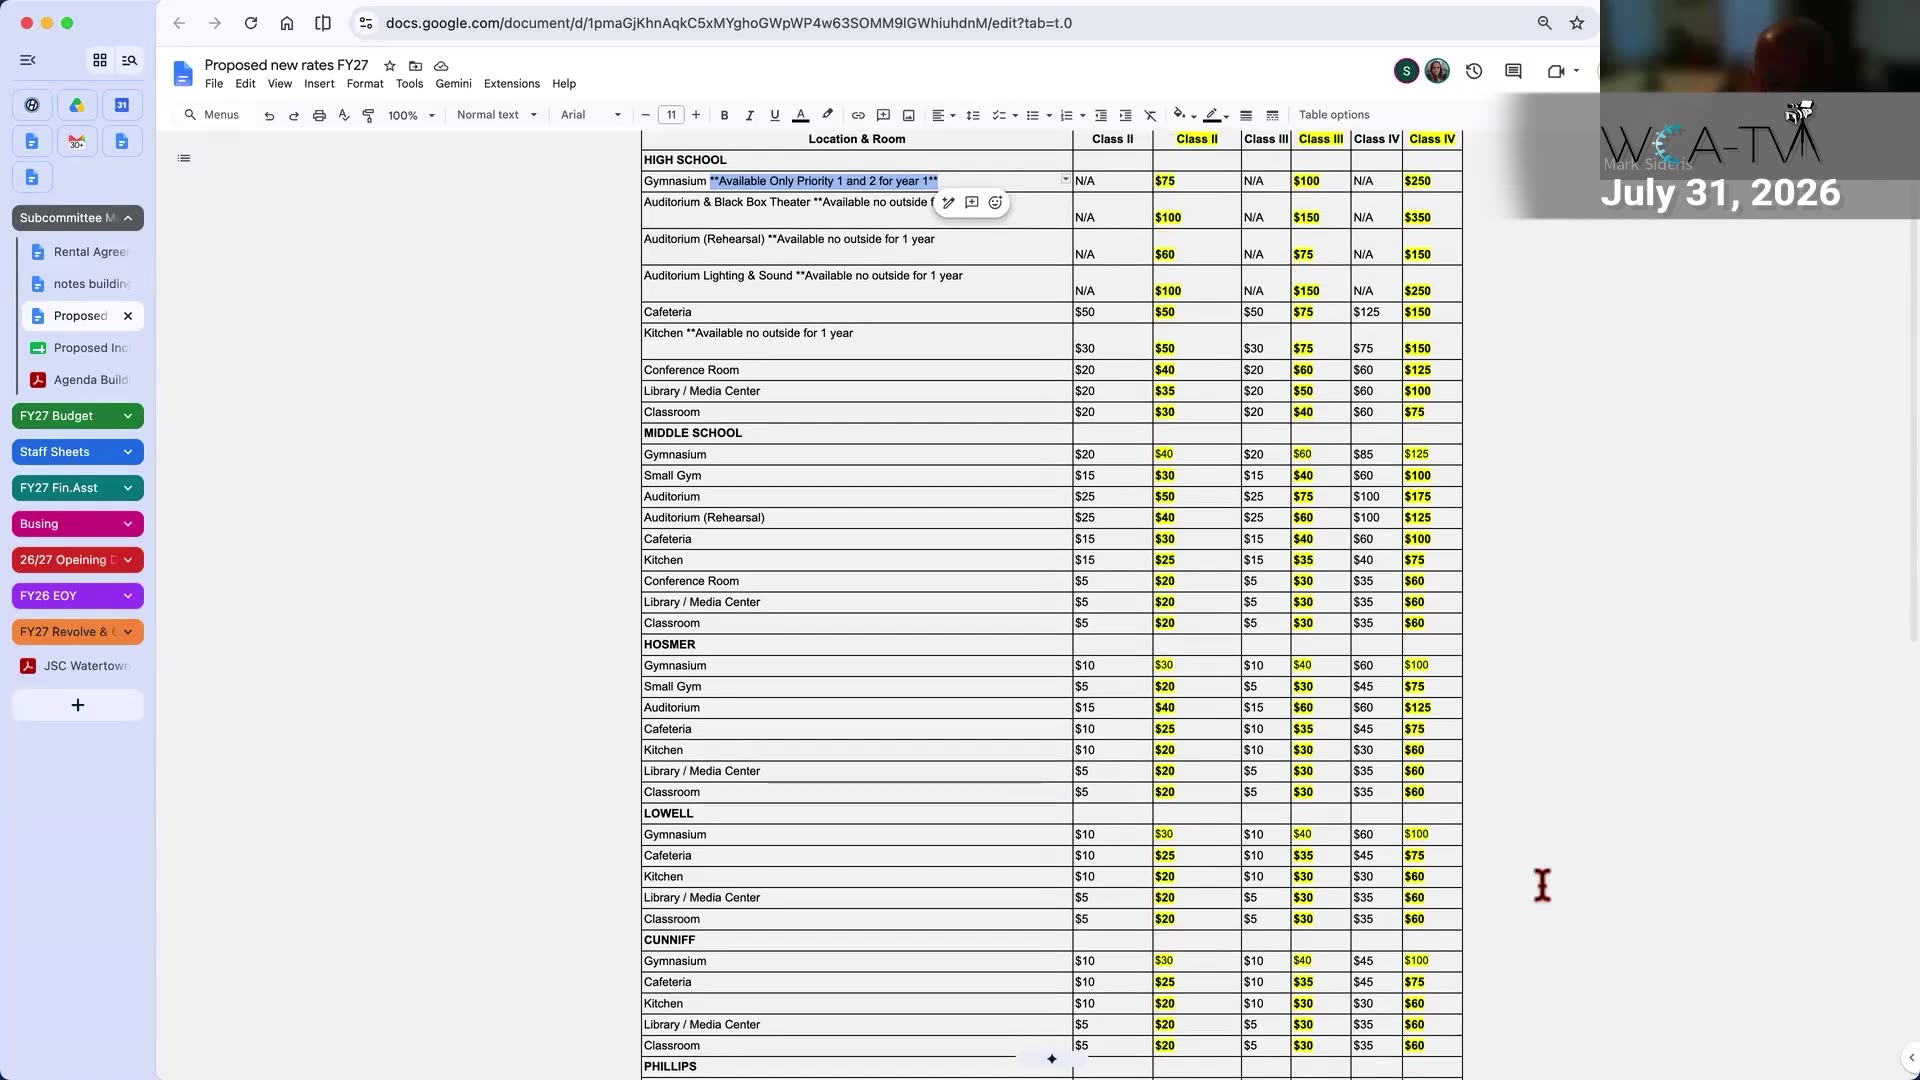Open the File menu
The width and height of the screenshot is (1920, 1080).
pyautogui.click(x=214, y=84)
